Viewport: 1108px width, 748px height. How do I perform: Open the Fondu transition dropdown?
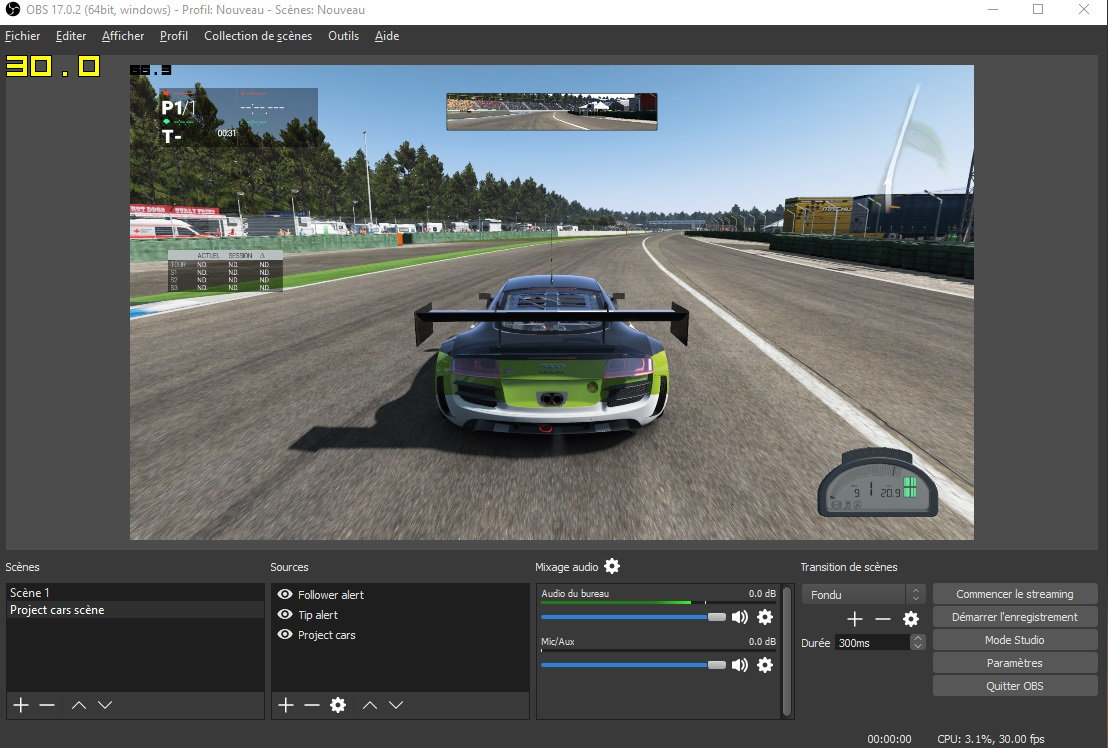pos(863,595)
